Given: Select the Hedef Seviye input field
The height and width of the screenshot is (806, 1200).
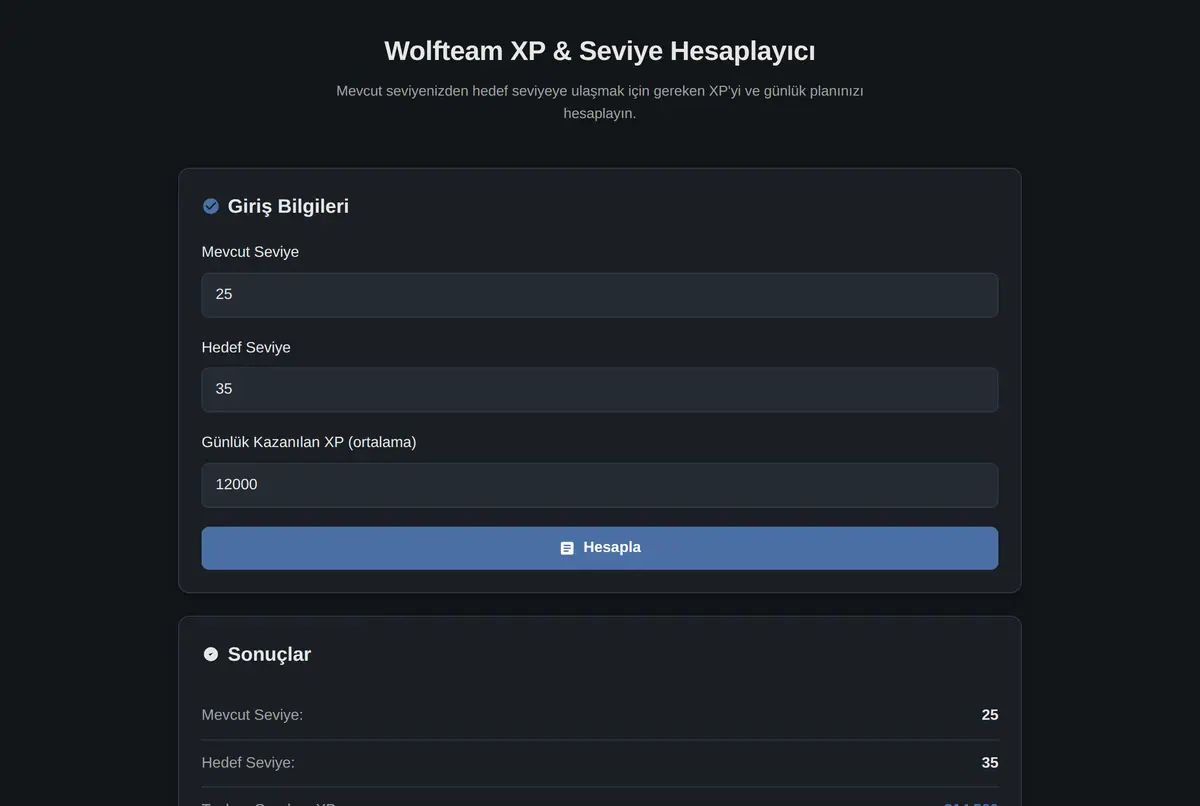Looking at the screenshot, I should pyautogui.click(x=600, y=389).
